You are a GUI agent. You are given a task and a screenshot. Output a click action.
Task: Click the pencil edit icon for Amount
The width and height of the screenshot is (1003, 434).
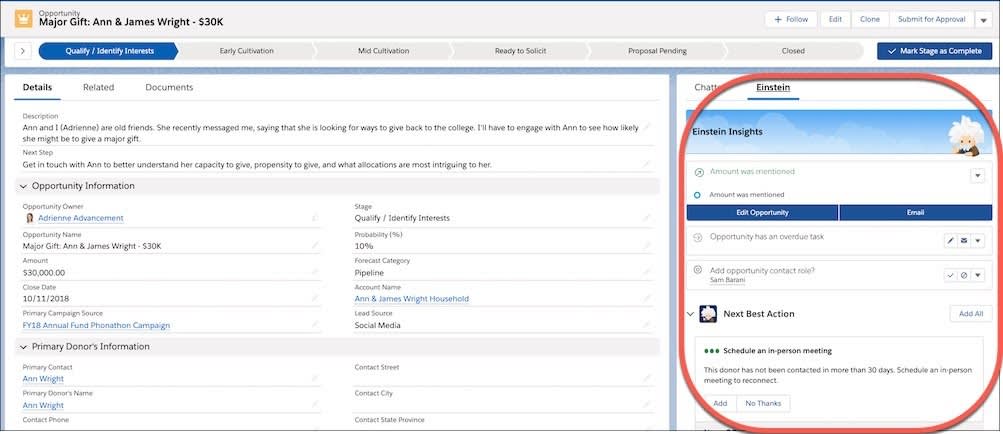coord(314,272)
